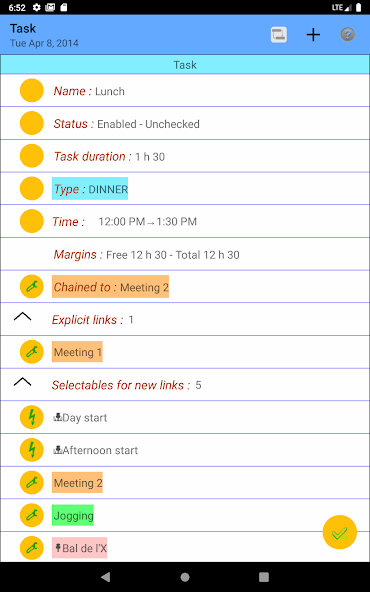Tap the Time 12:00 PM row
The width and height of the screenshot is (370, 592).
[x=185, y=221]
